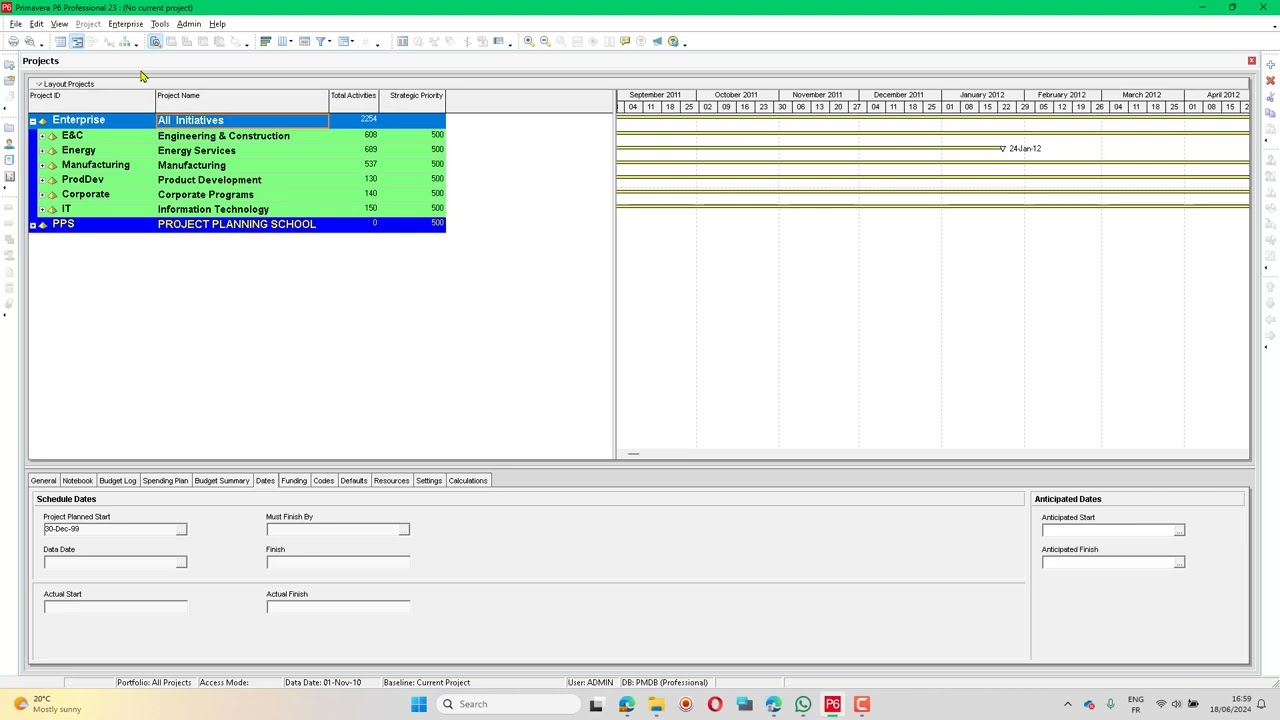This screenshot has width=1280, height=720.
Task: Open Filter dropdown arrow in toolbar
Action: [330, 42]
